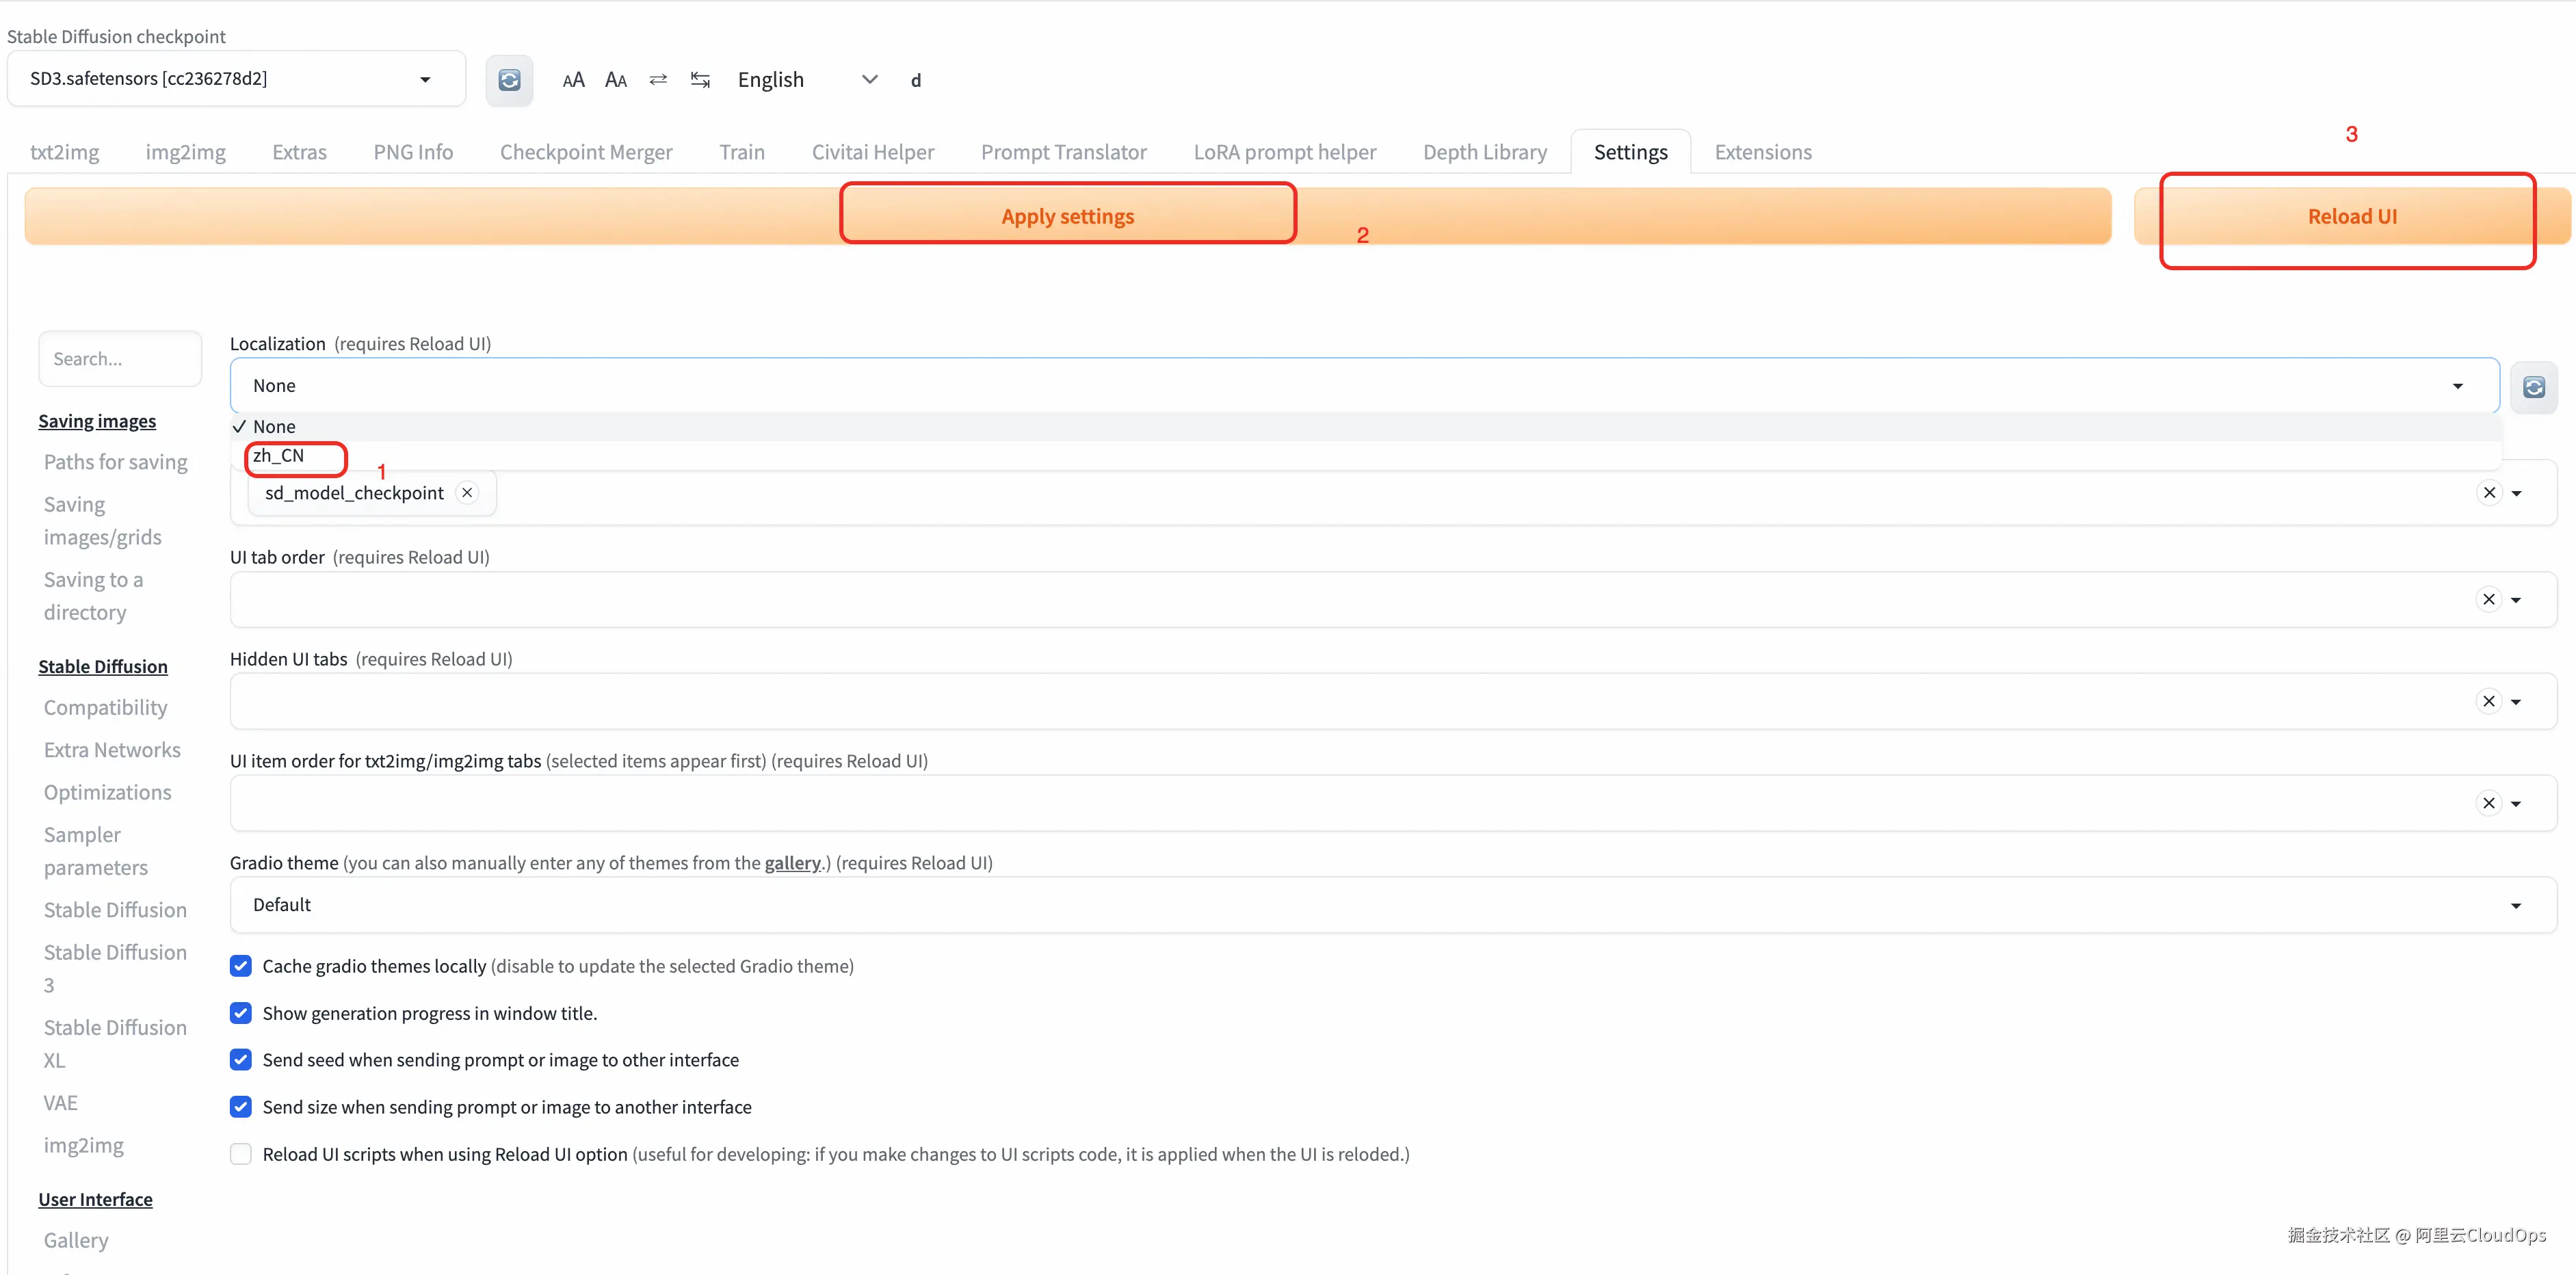
Task: Open the Civitai Helper tab
Action: click(x=872, y=152)
